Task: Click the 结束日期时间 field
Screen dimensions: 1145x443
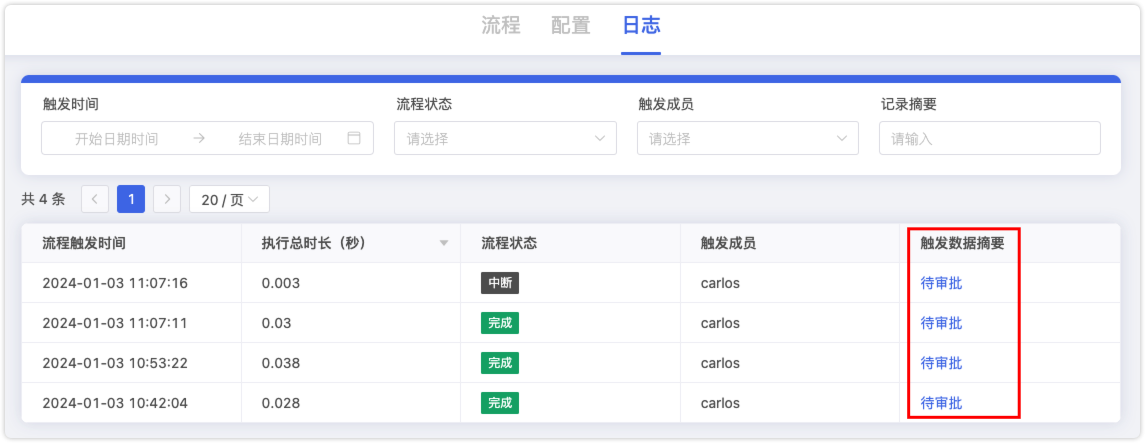Action: [280, 139]
